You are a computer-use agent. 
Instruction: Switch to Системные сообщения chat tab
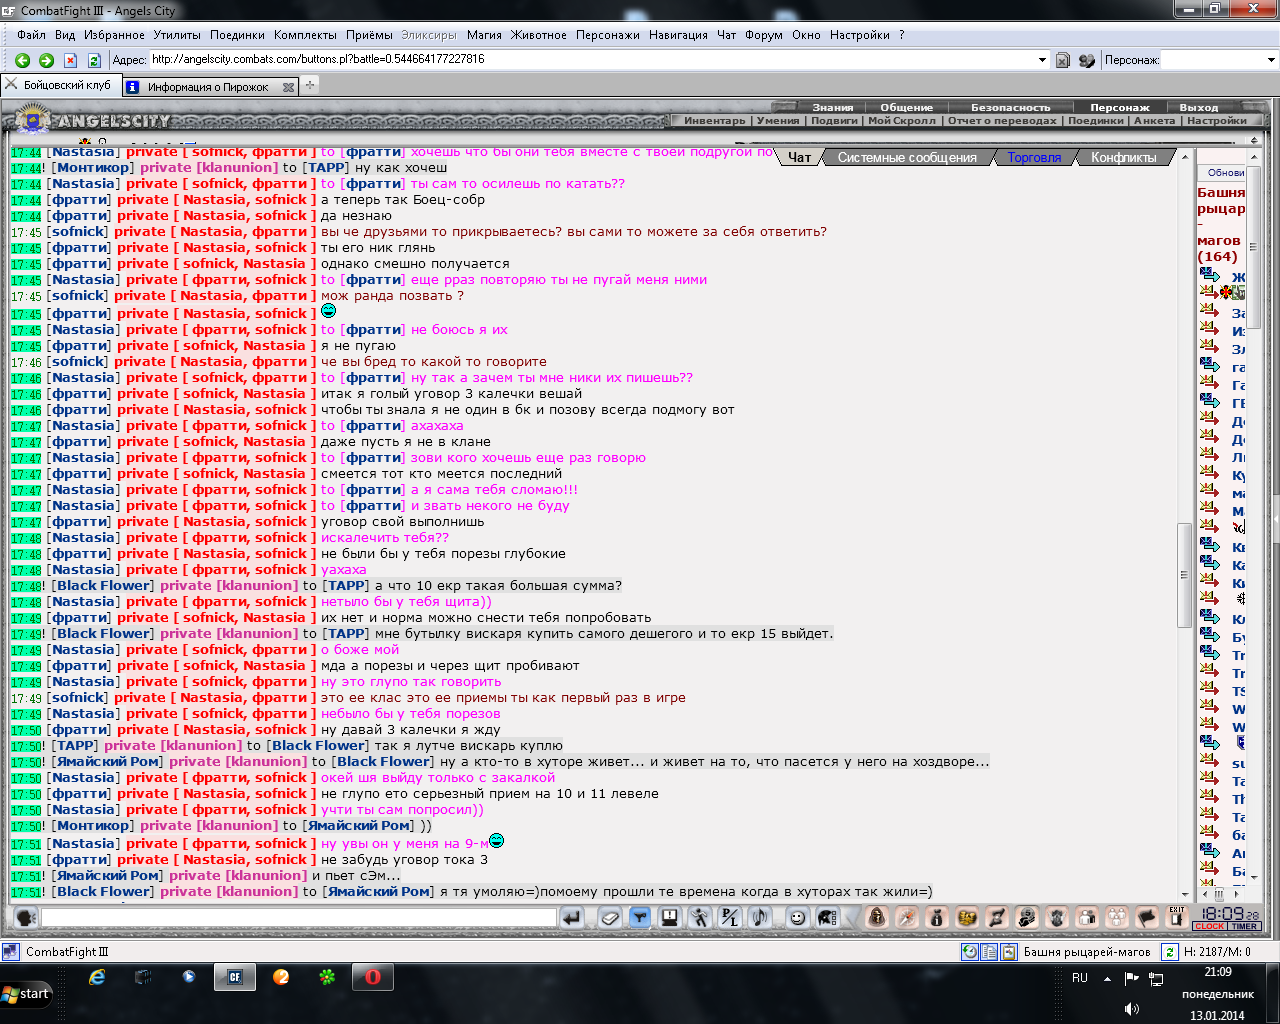tap(907, 158)
